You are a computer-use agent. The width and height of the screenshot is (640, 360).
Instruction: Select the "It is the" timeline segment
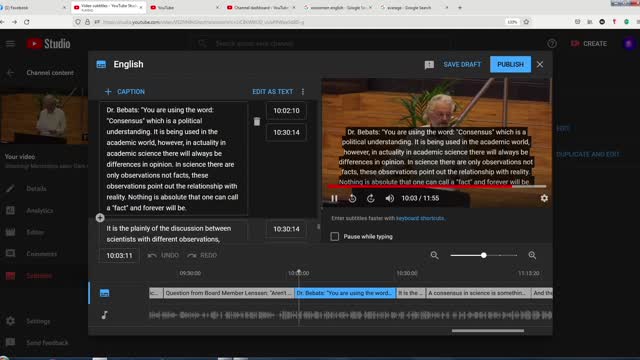[x=411, y=293]
